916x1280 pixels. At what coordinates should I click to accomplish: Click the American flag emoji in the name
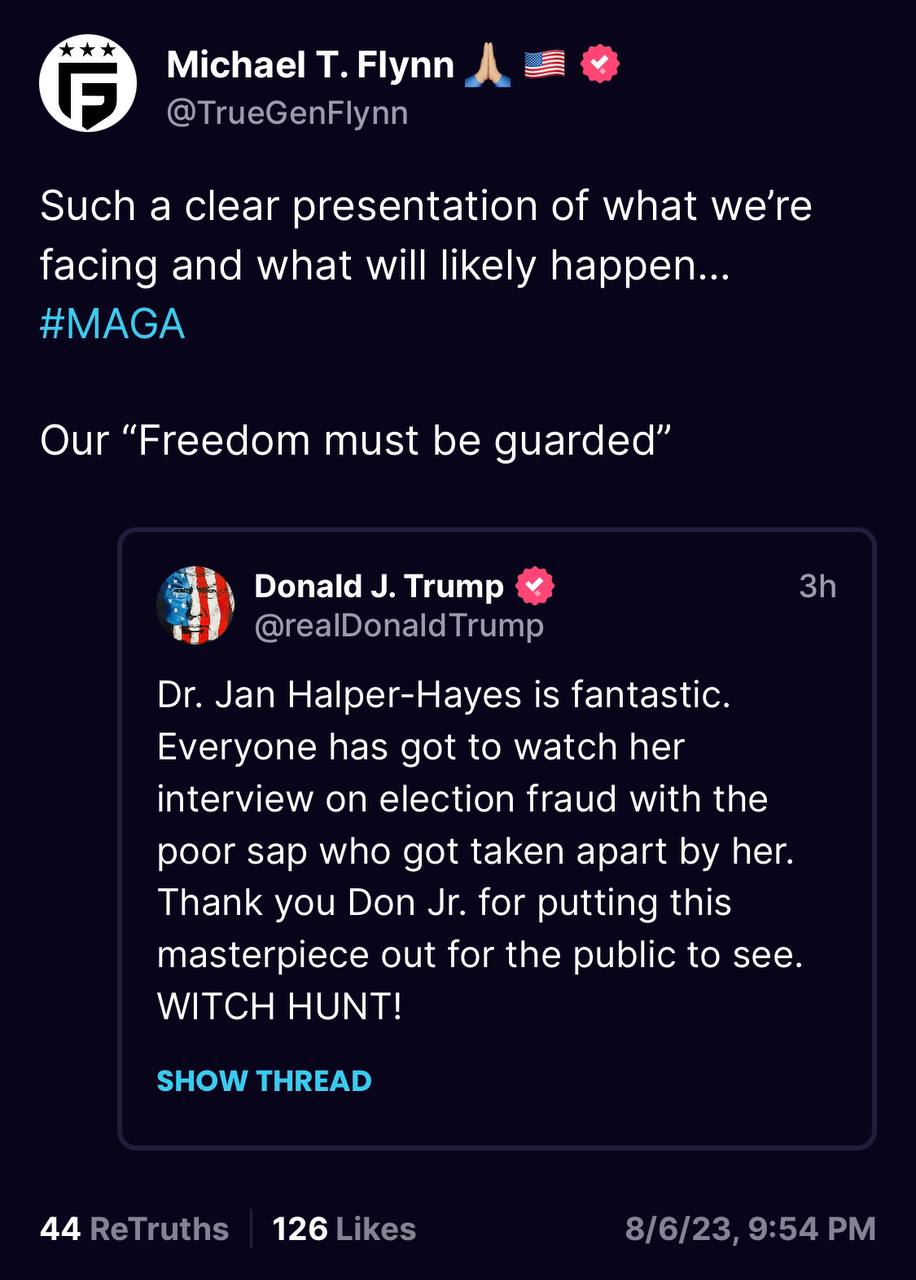coord(544,66)
